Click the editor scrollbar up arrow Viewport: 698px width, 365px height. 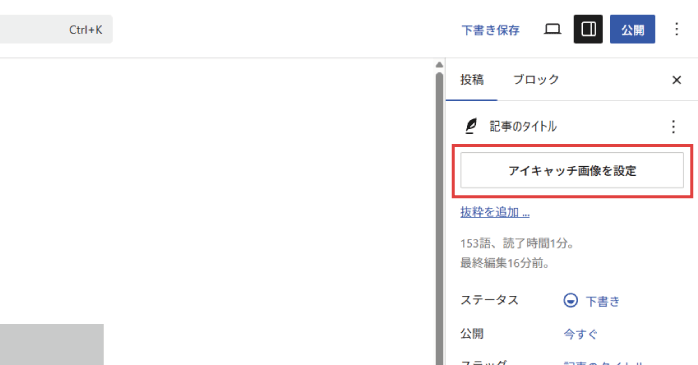tap(439, 65)
